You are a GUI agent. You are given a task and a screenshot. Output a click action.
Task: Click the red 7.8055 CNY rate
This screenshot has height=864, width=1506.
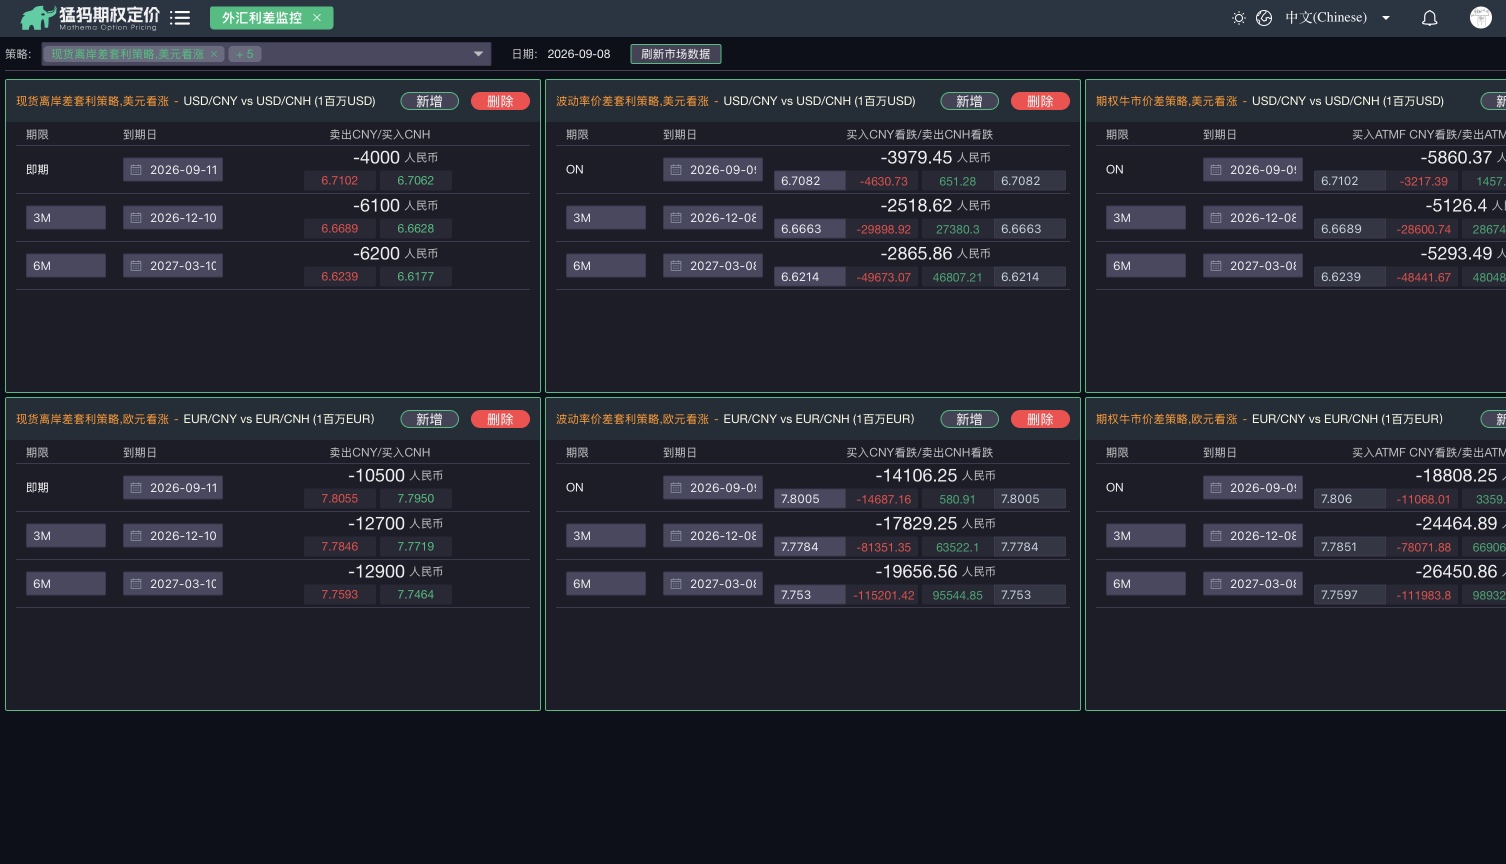(339, 499)
